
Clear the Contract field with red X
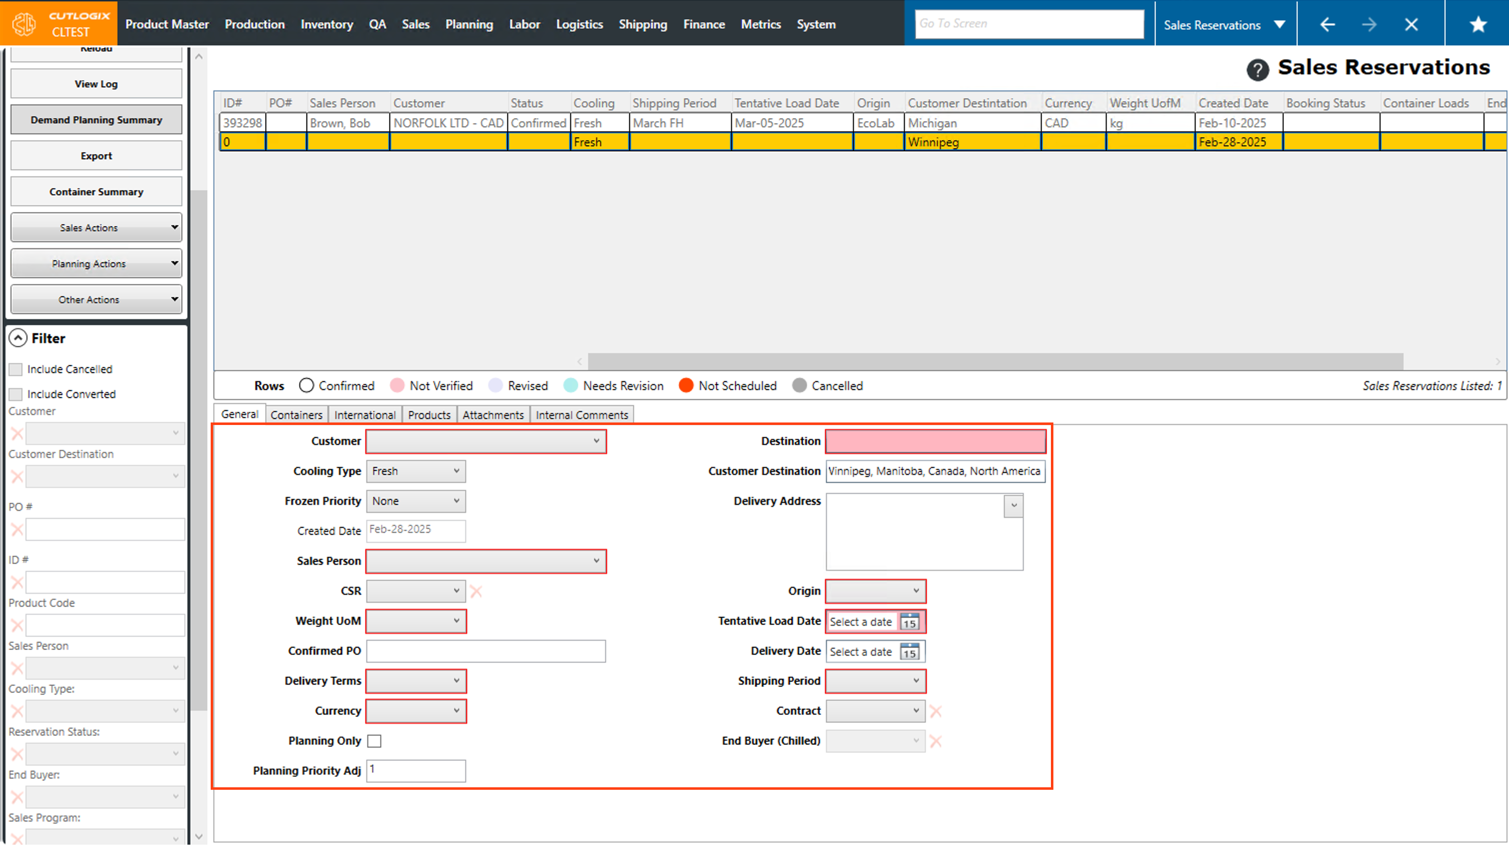tap(936, 712)
